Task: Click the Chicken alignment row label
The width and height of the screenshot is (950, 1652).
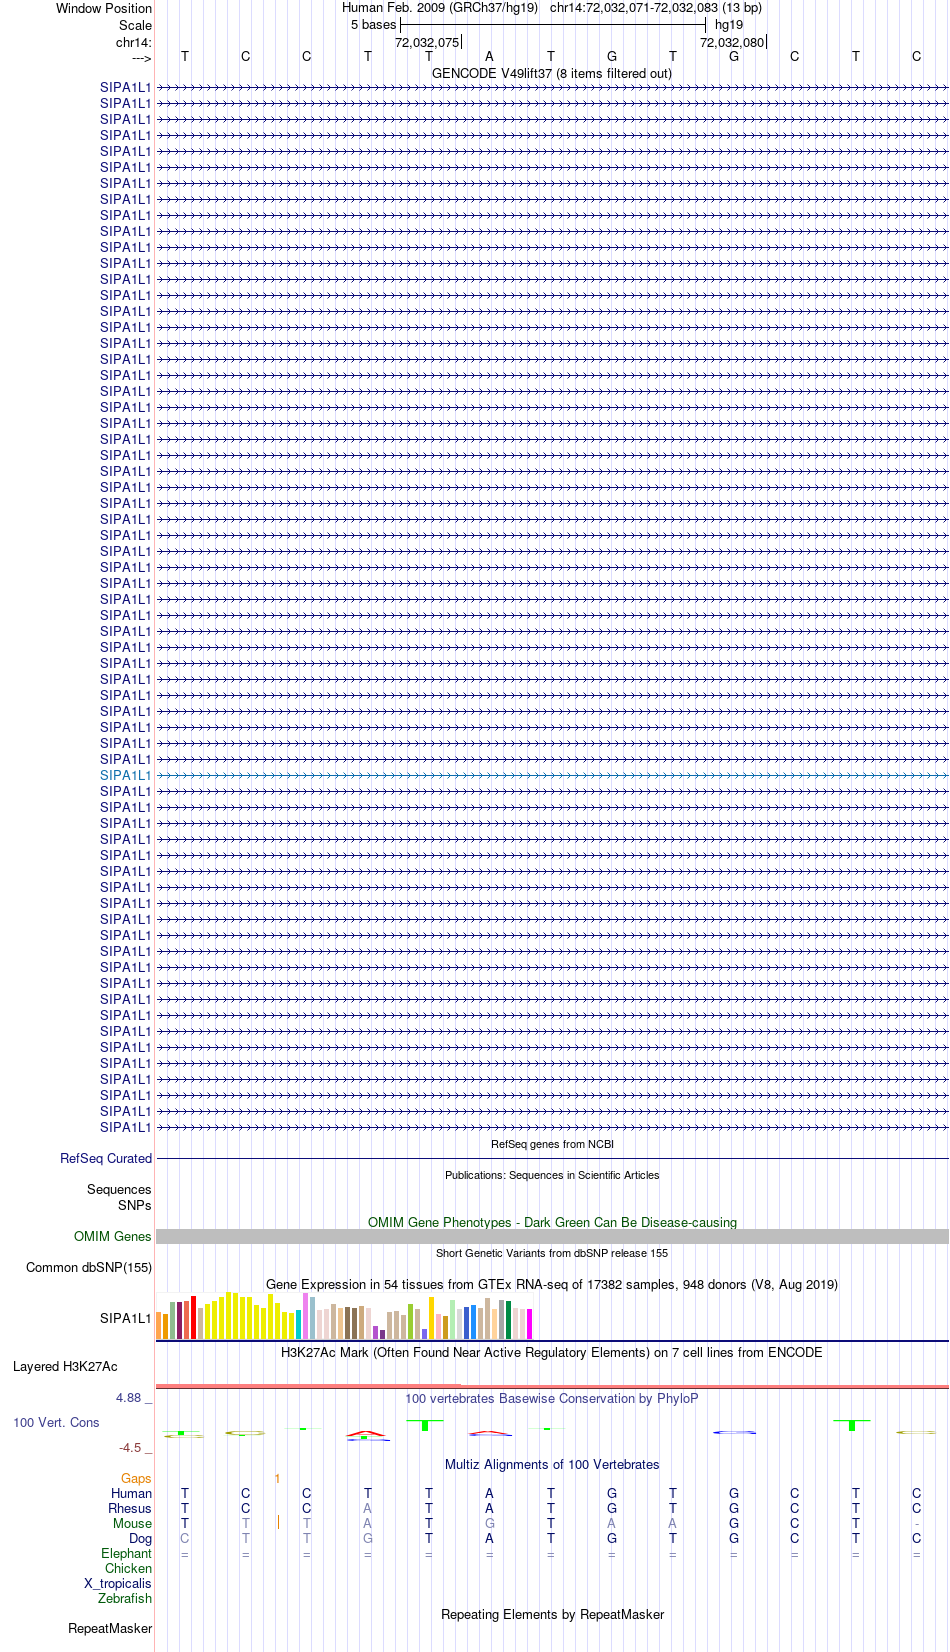Action: pyautogui.click(x=128, y=1568)
